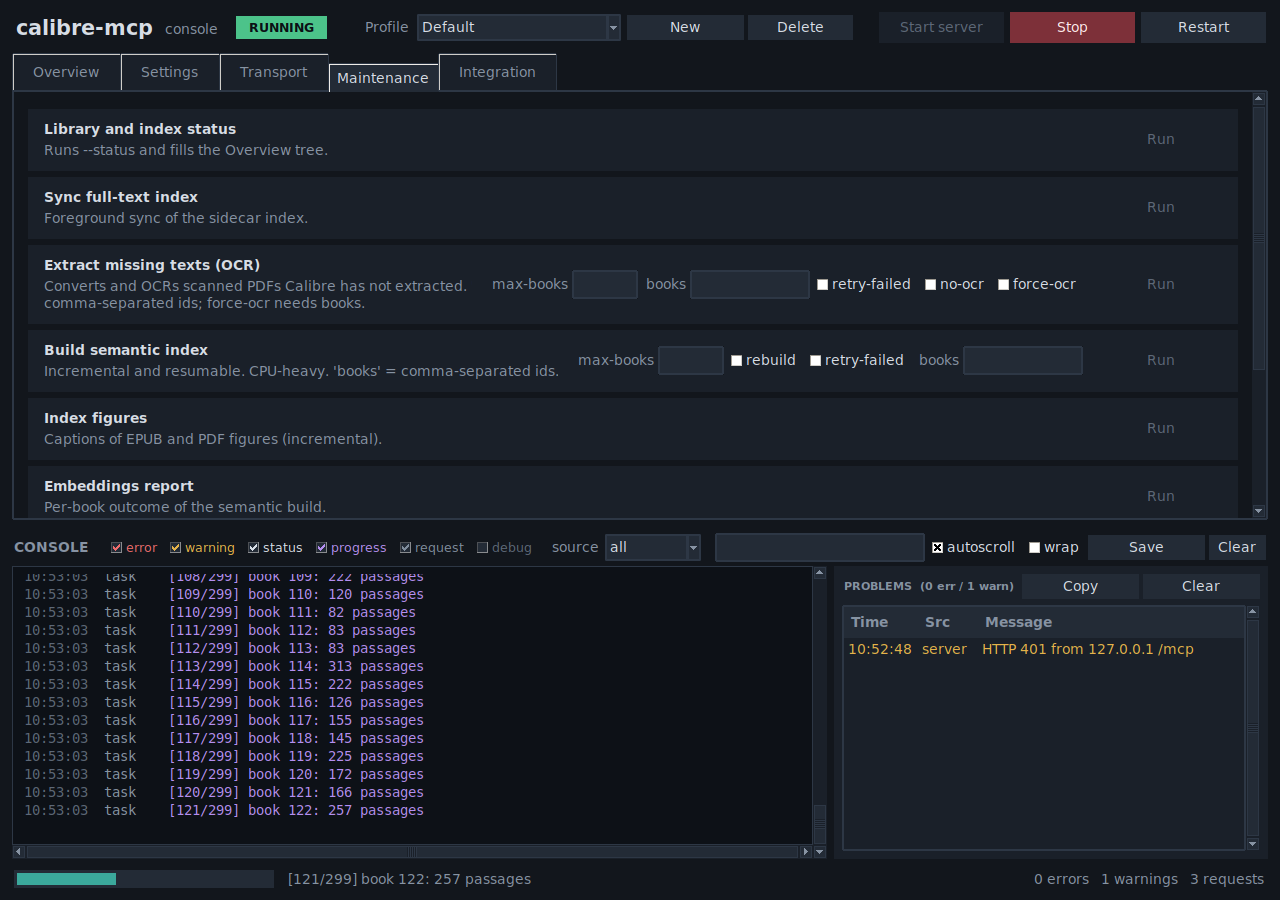
Task: Open the Profile dropdown showing Default
Action: tap(519, 27)
